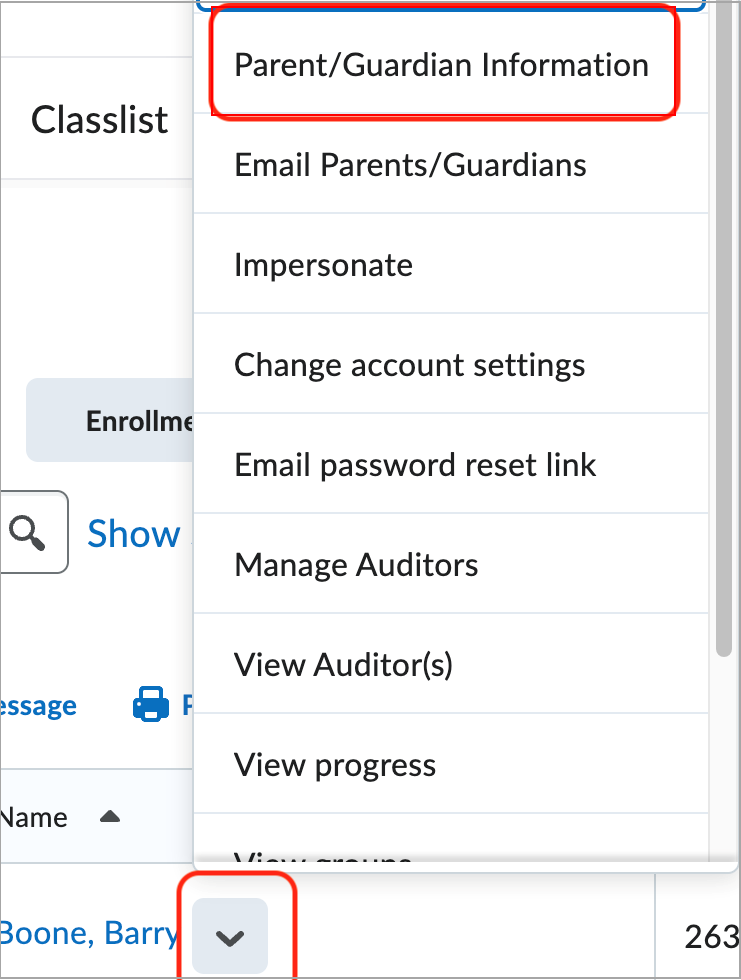Open the dropdown chevron next to Boone, Barry
The width and height of the screenshot is (741, 980).
tap(230, 937)
